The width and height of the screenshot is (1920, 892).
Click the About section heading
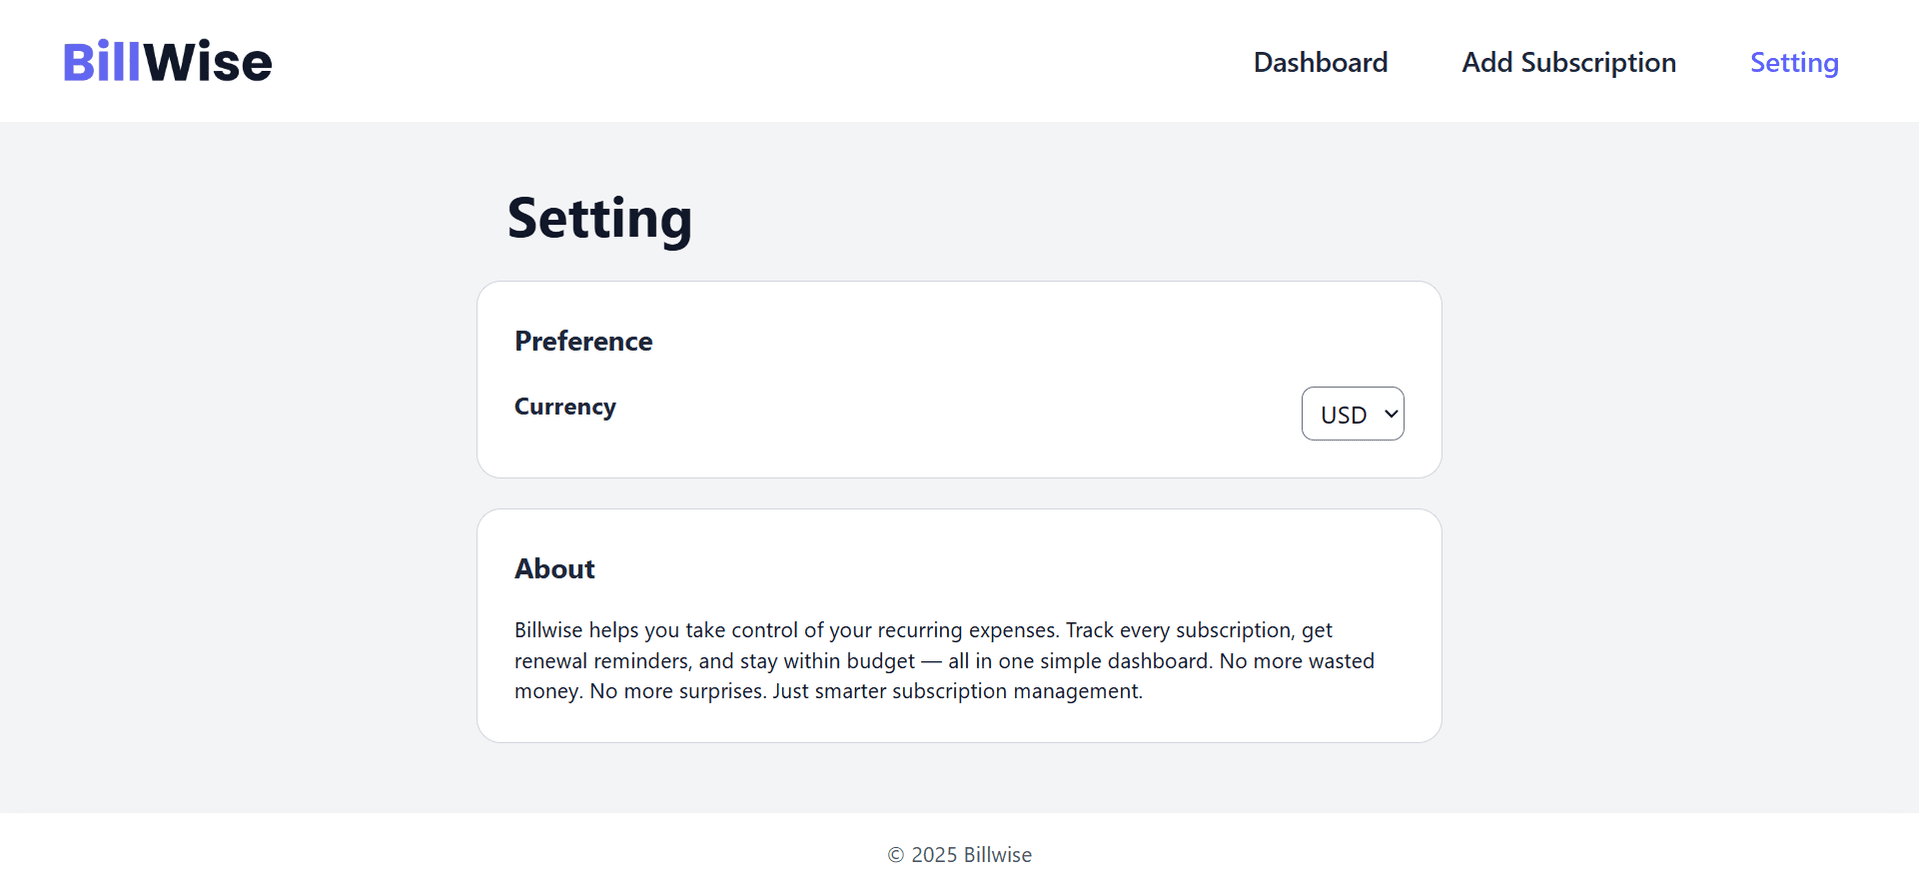[554, 569]
